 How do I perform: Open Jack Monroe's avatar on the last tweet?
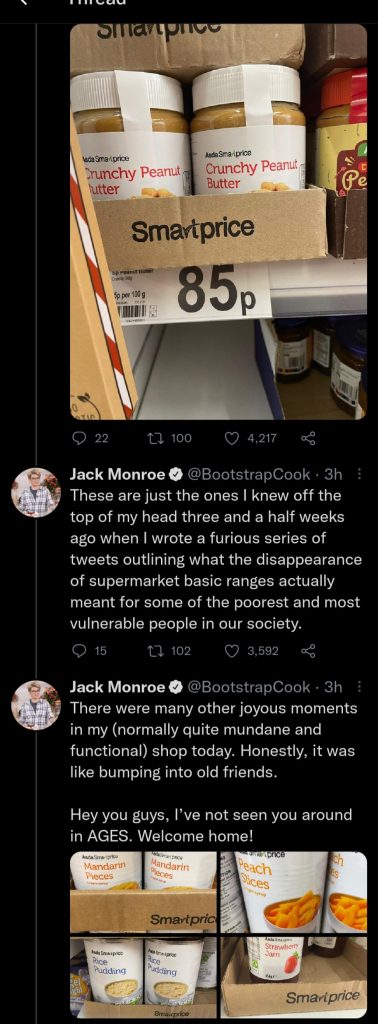click(37, 705)
